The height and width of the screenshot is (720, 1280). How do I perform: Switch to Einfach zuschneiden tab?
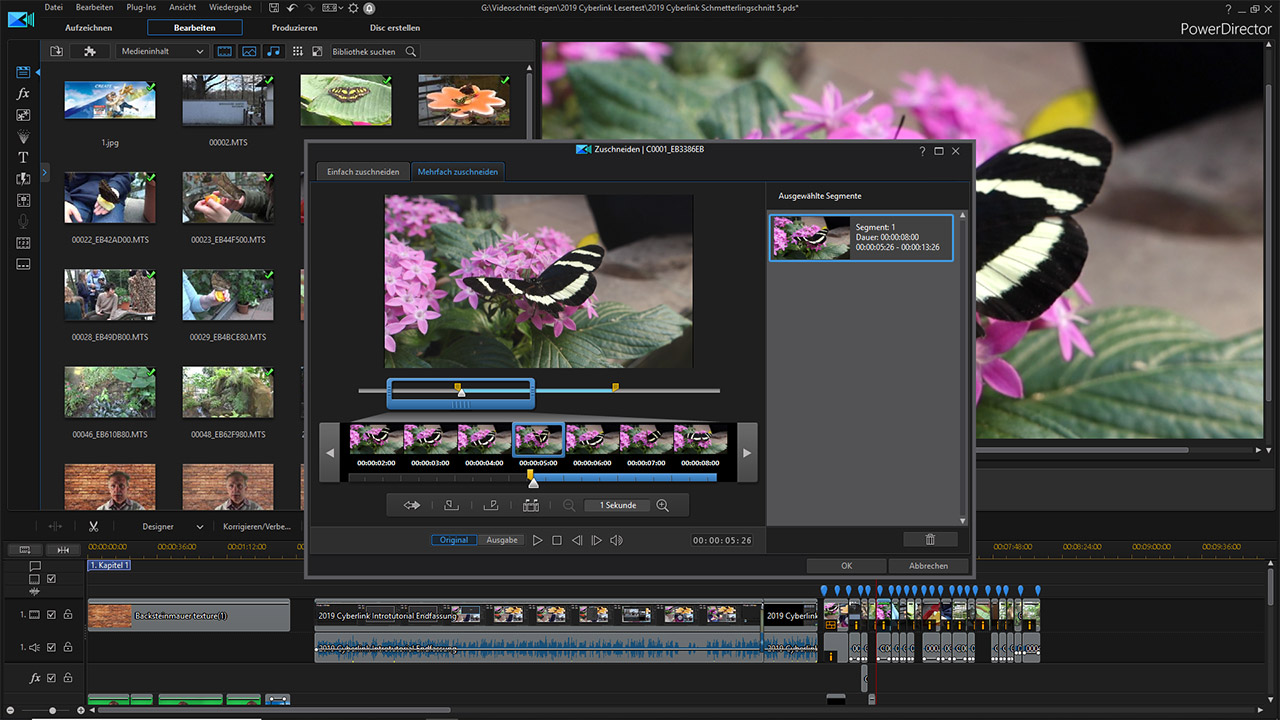click(363, 172)
